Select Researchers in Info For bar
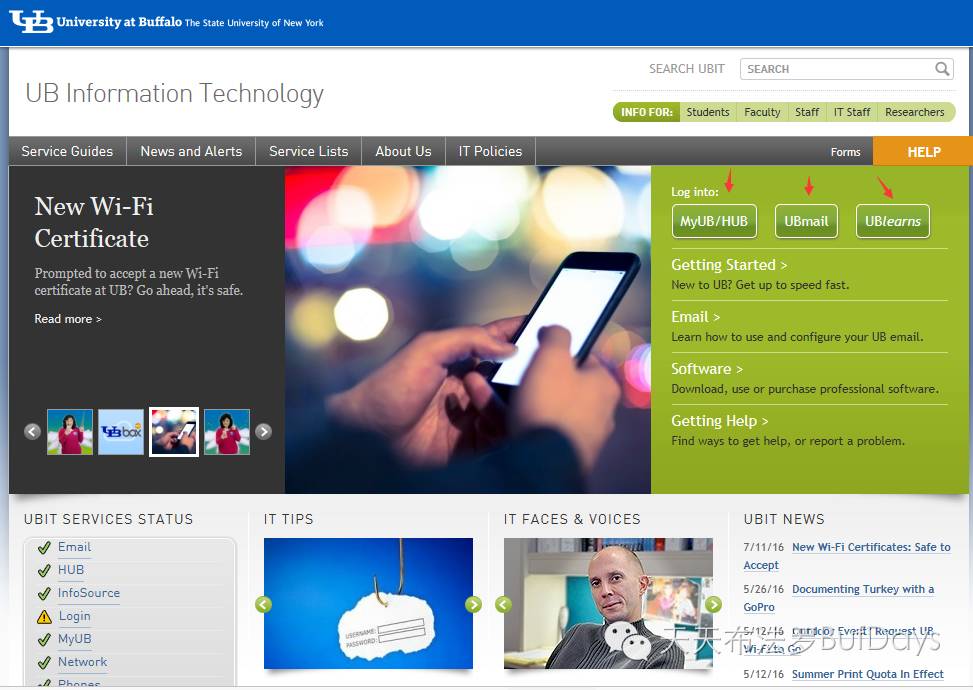This screenshot has height=690, width=973. tap(915, 112)
